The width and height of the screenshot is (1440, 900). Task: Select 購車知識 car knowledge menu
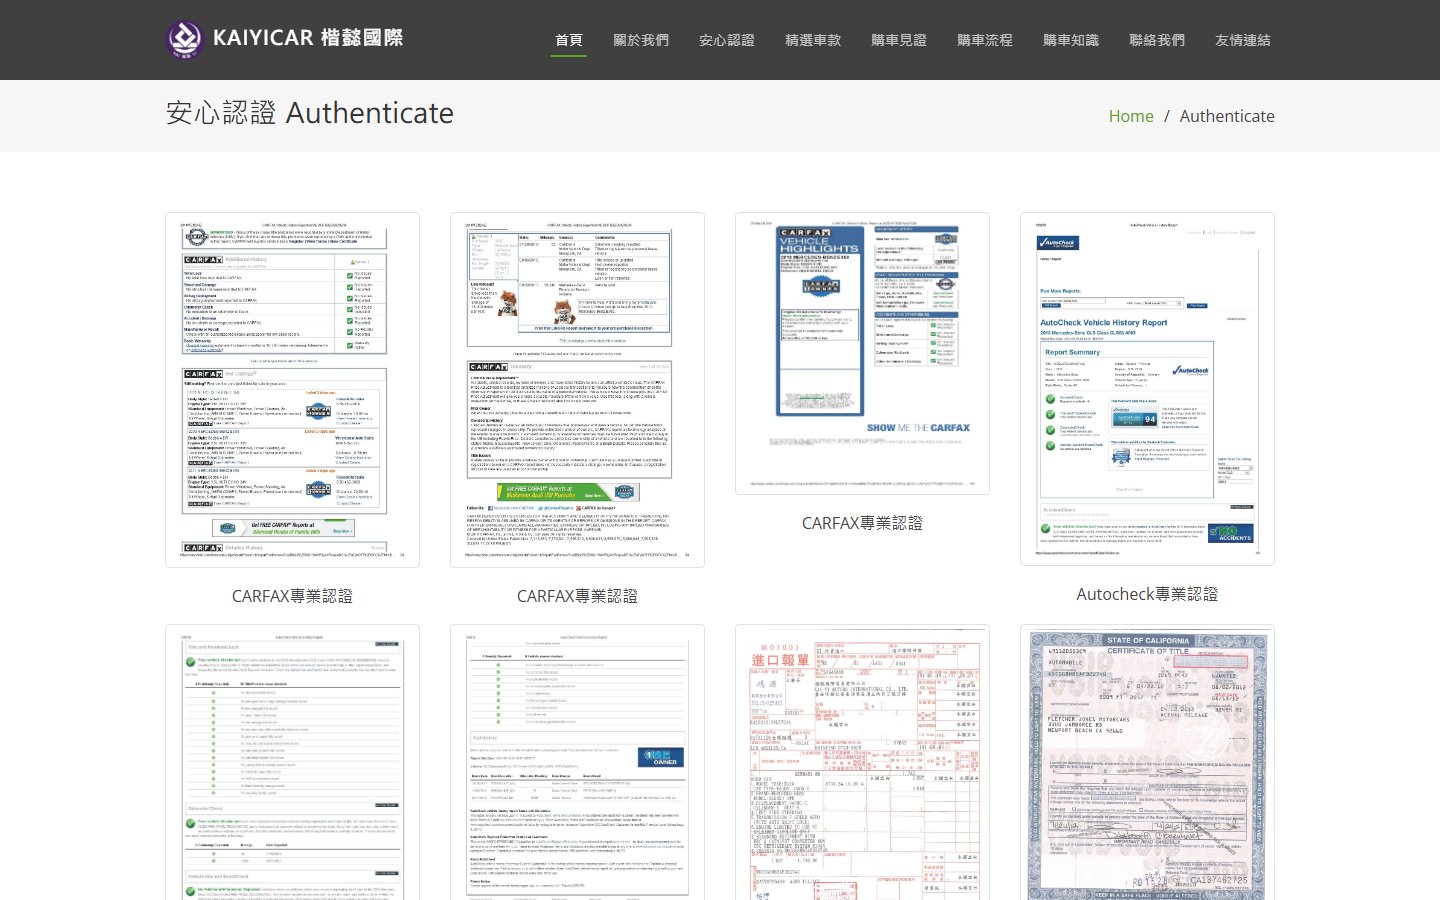click(1071, 40)
